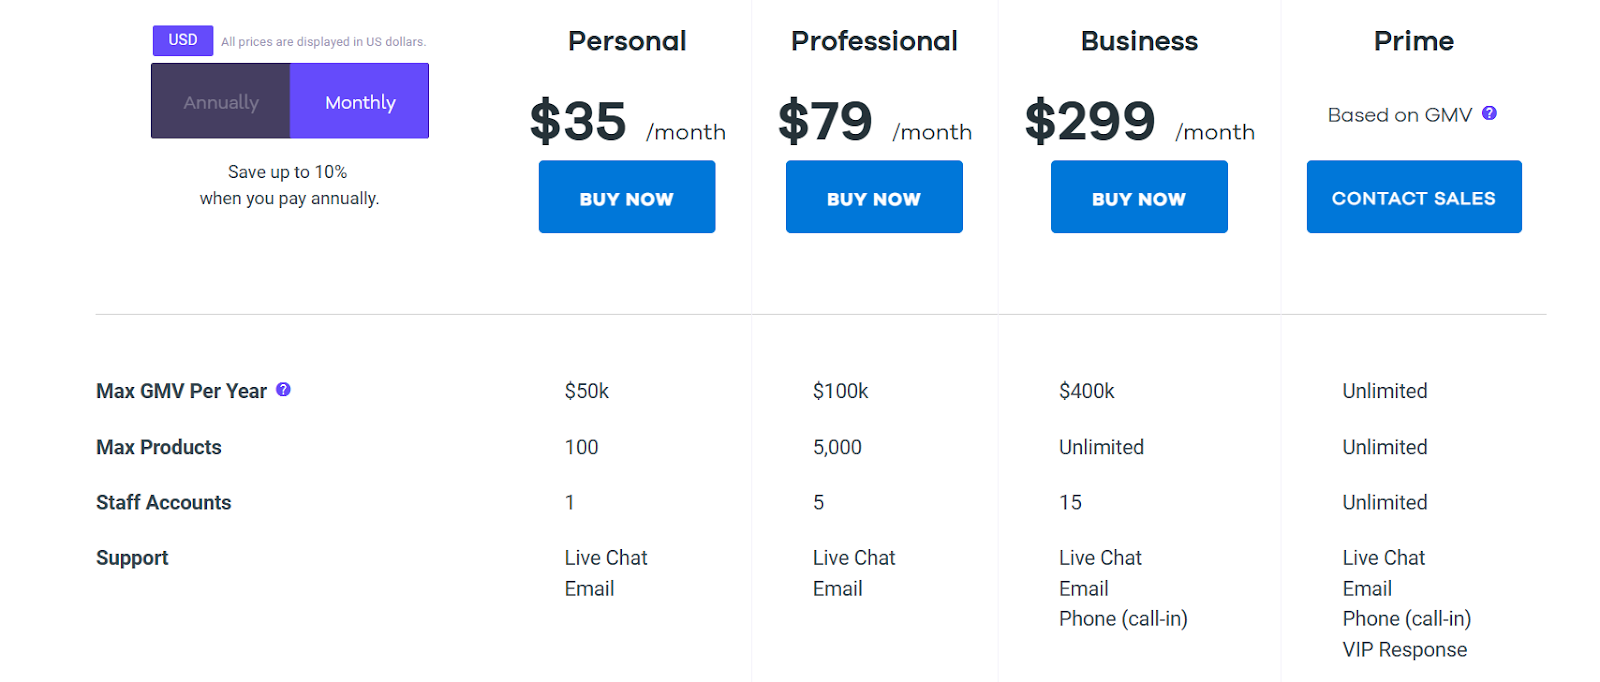Click the Support row label

tap(132, 558)
